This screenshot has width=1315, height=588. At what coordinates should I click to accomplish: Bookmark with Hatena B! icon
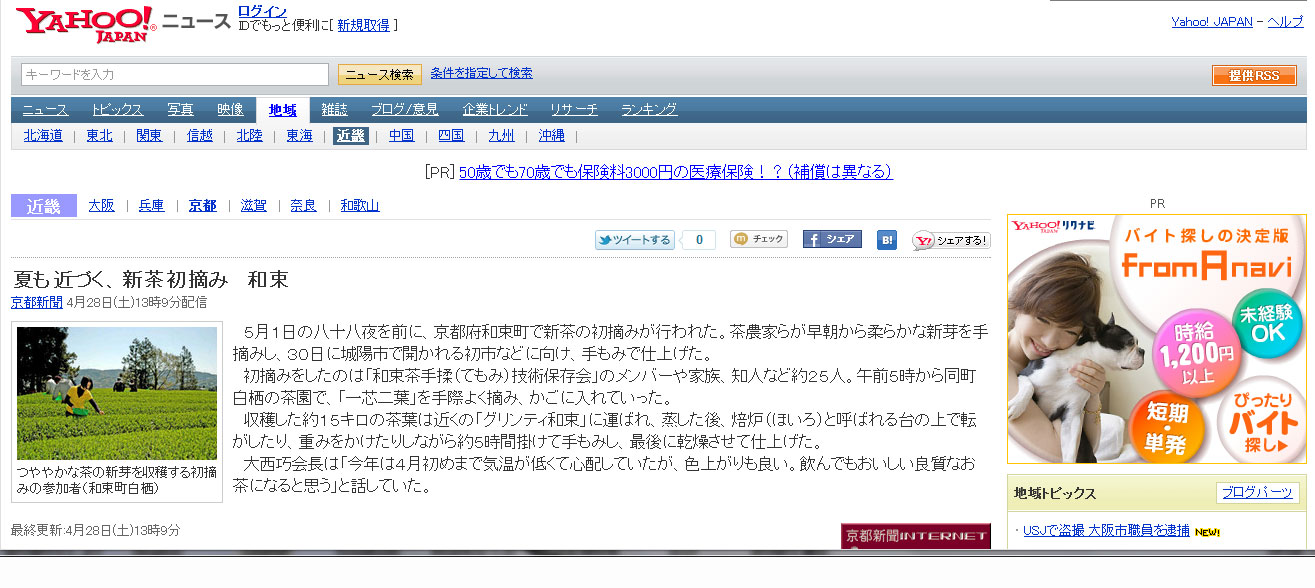(x=887, y=240)
